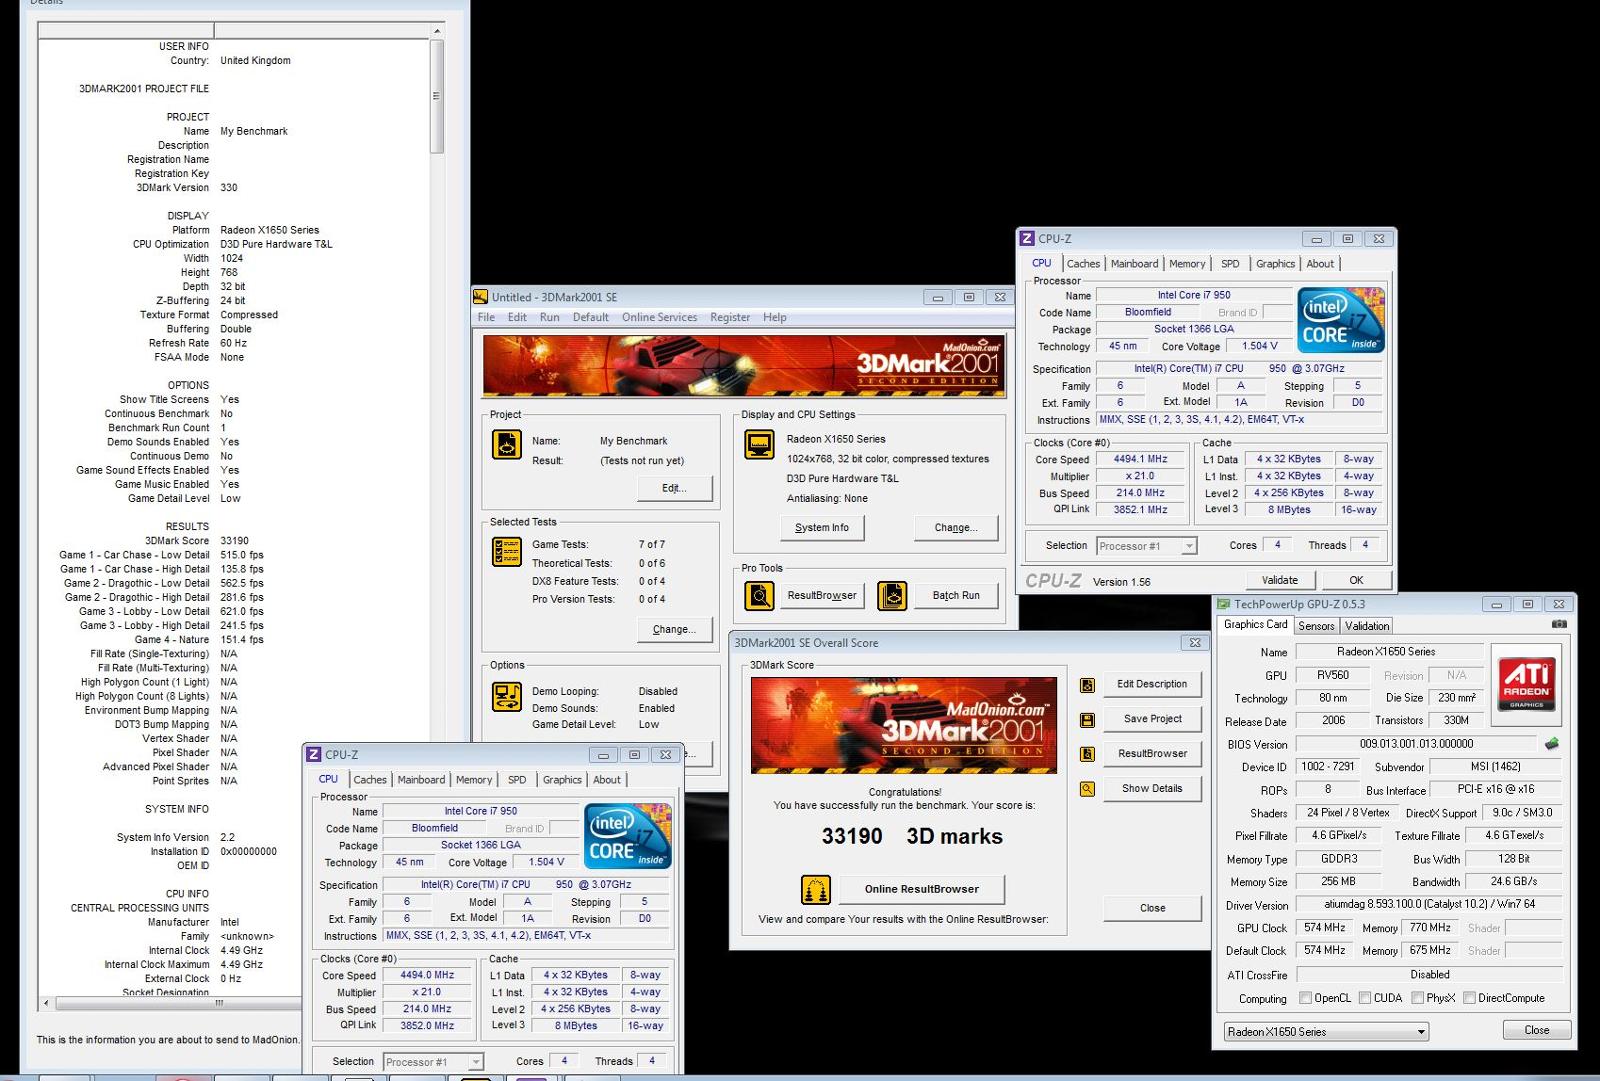The height and width of the screenshot is (1081, 1600).
Task: Click the Edit... button in Project section
Action: pyautogui.click(x=674, y=488)
